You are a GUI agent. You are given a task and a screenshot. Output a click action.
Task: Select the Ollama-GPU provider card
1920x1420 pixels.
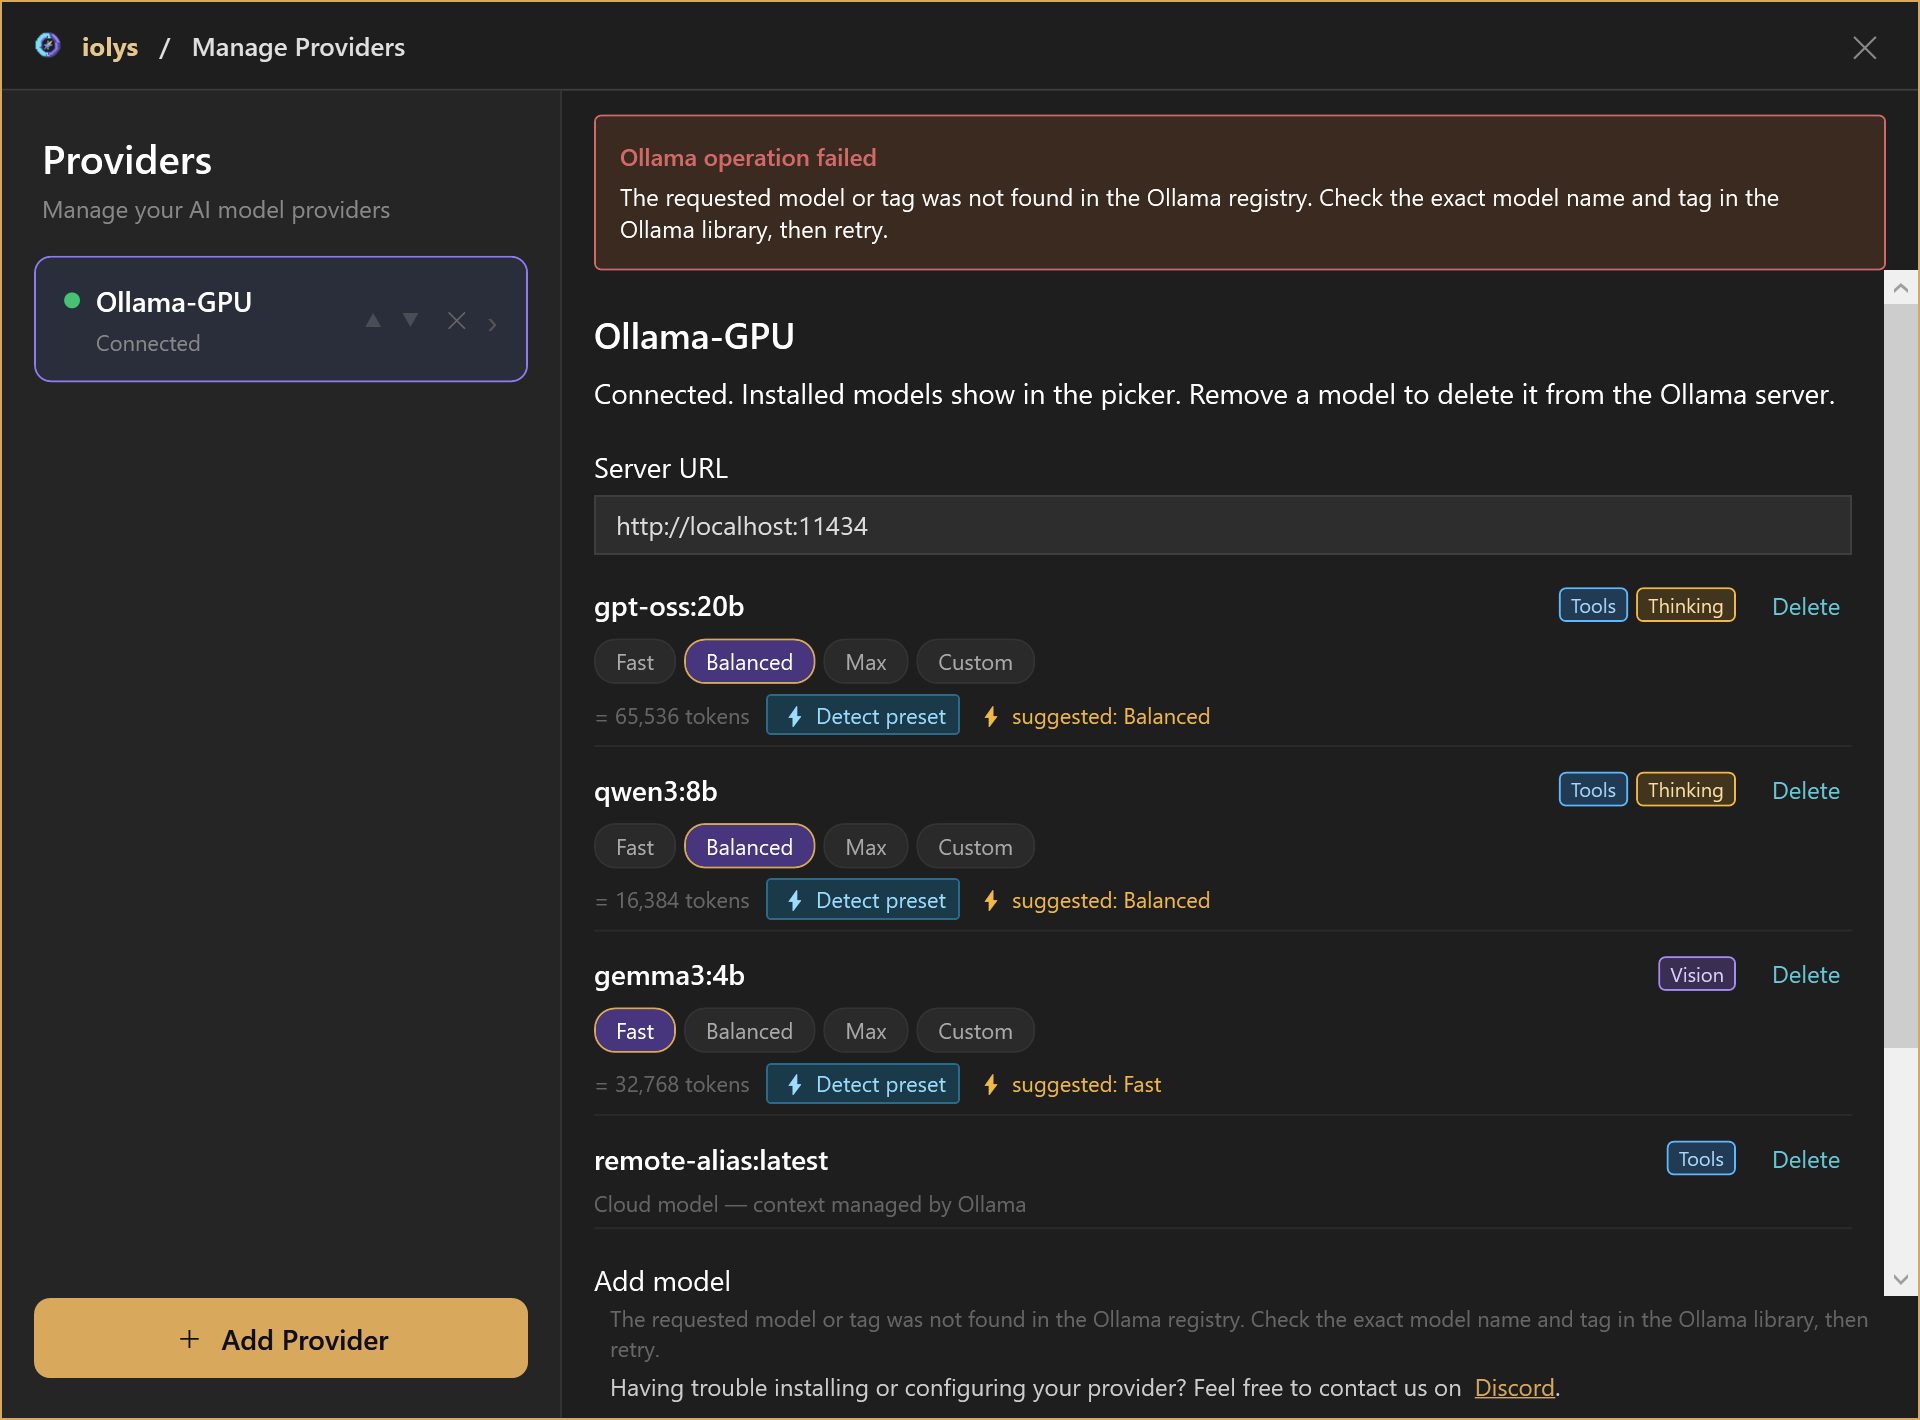(281, 319)
